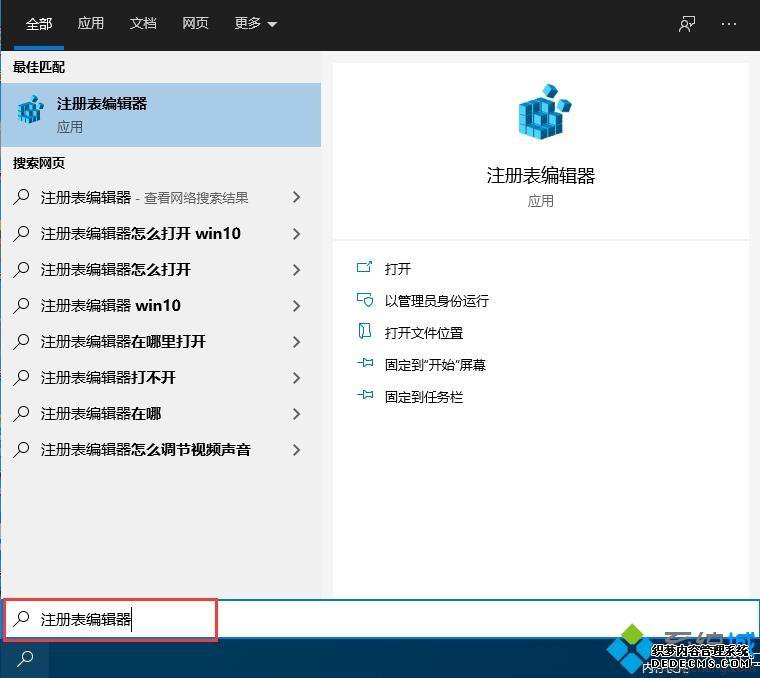Click the taskbar search magnifier button
760x678 pixels.
tap(25, 659)
